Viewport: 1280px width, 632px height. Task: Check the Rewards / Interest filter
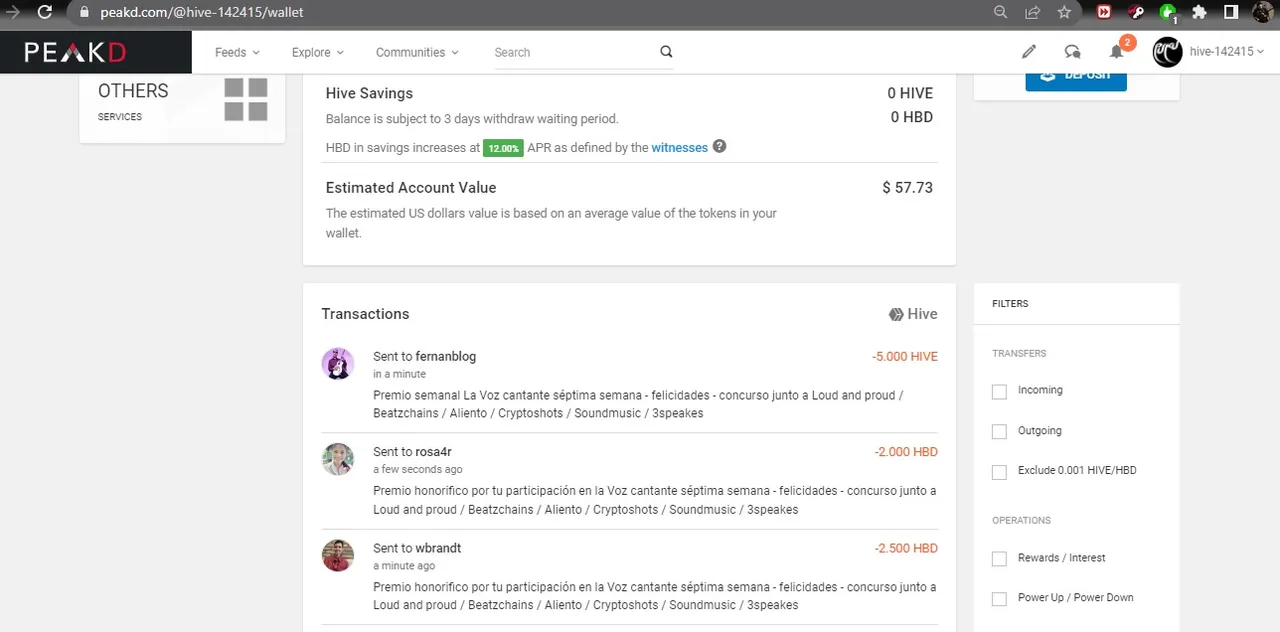click(x=999, y=559)
